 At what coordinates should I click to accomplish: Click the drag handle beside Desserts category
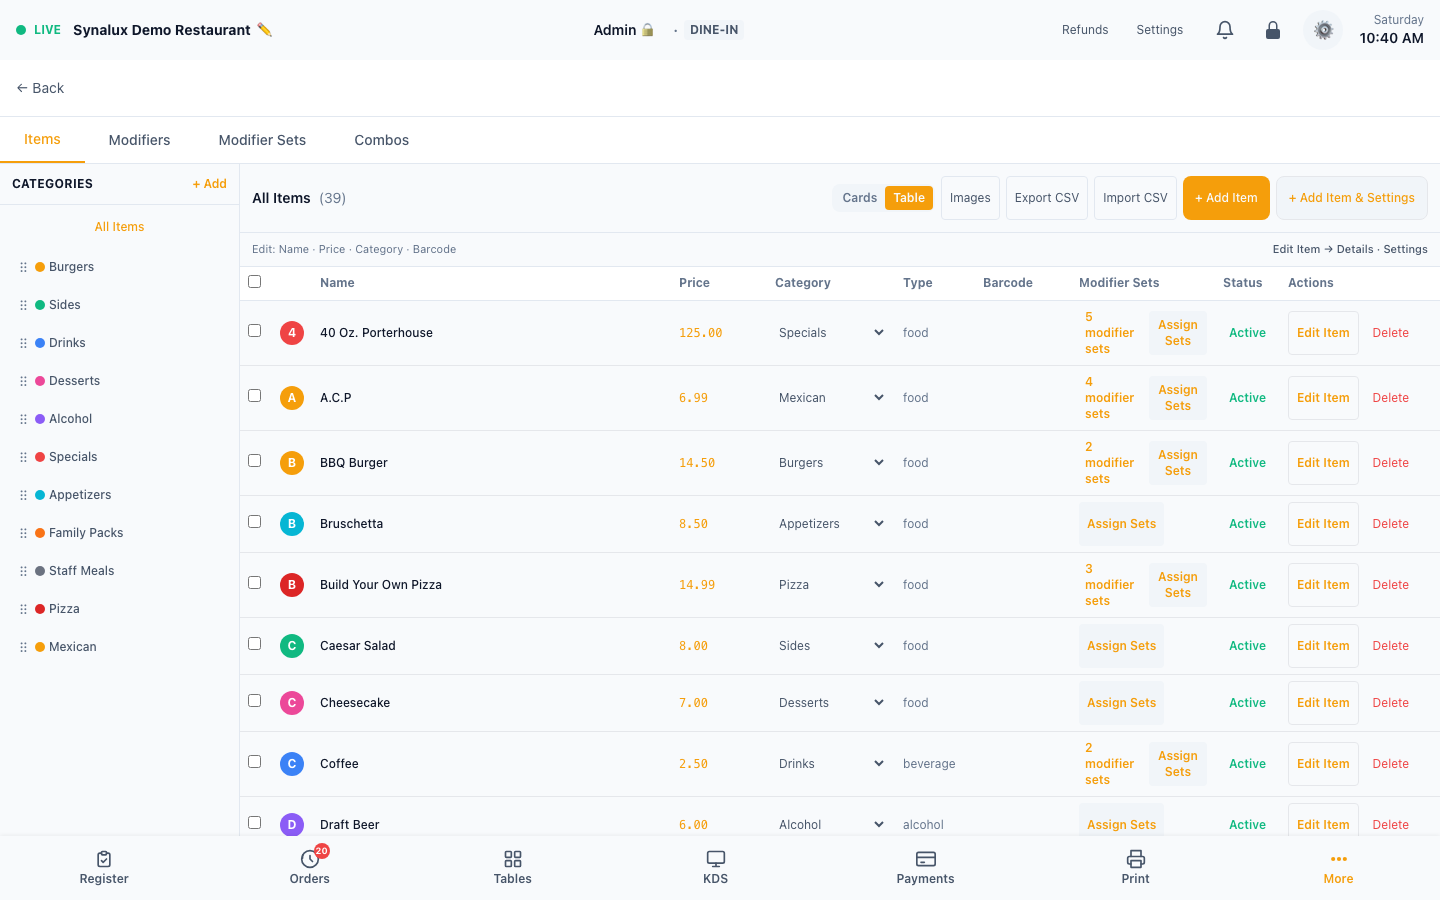click(23, 381)
